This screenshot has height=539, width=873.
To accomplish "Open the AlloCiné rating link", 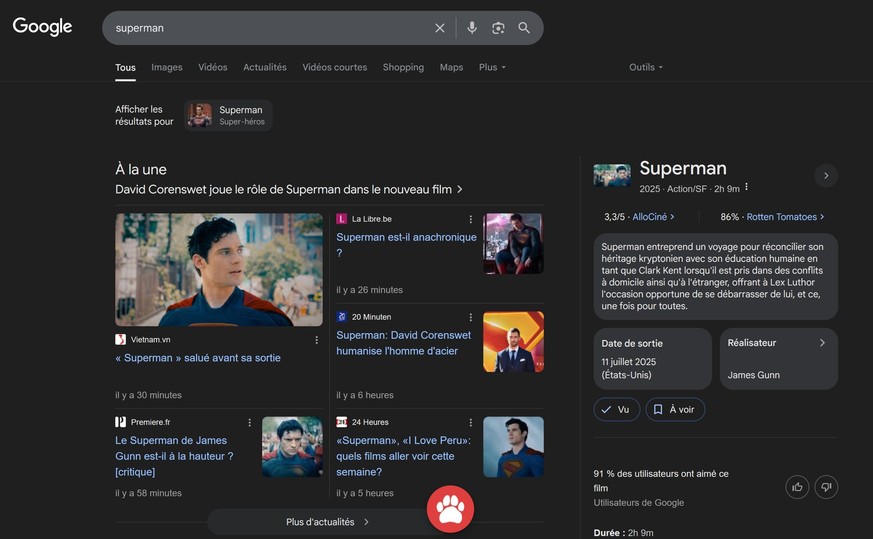I will pos(653,217).
